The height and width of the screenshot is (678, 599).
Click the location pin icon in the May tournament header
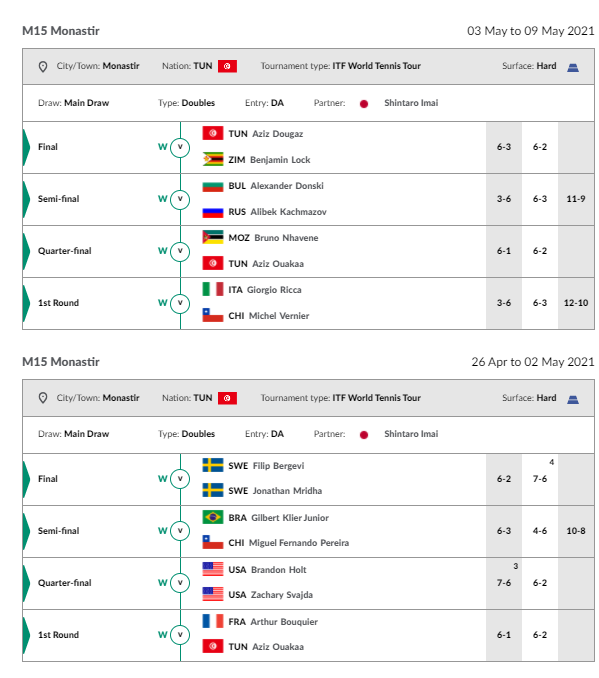click(43, 67)
